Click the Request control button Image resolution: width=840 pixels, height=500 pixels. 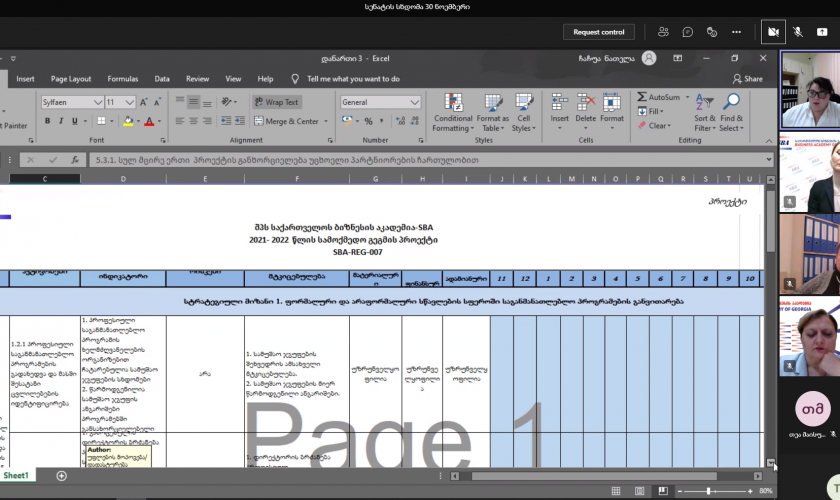pyautogui.click(x=599, y=32)
